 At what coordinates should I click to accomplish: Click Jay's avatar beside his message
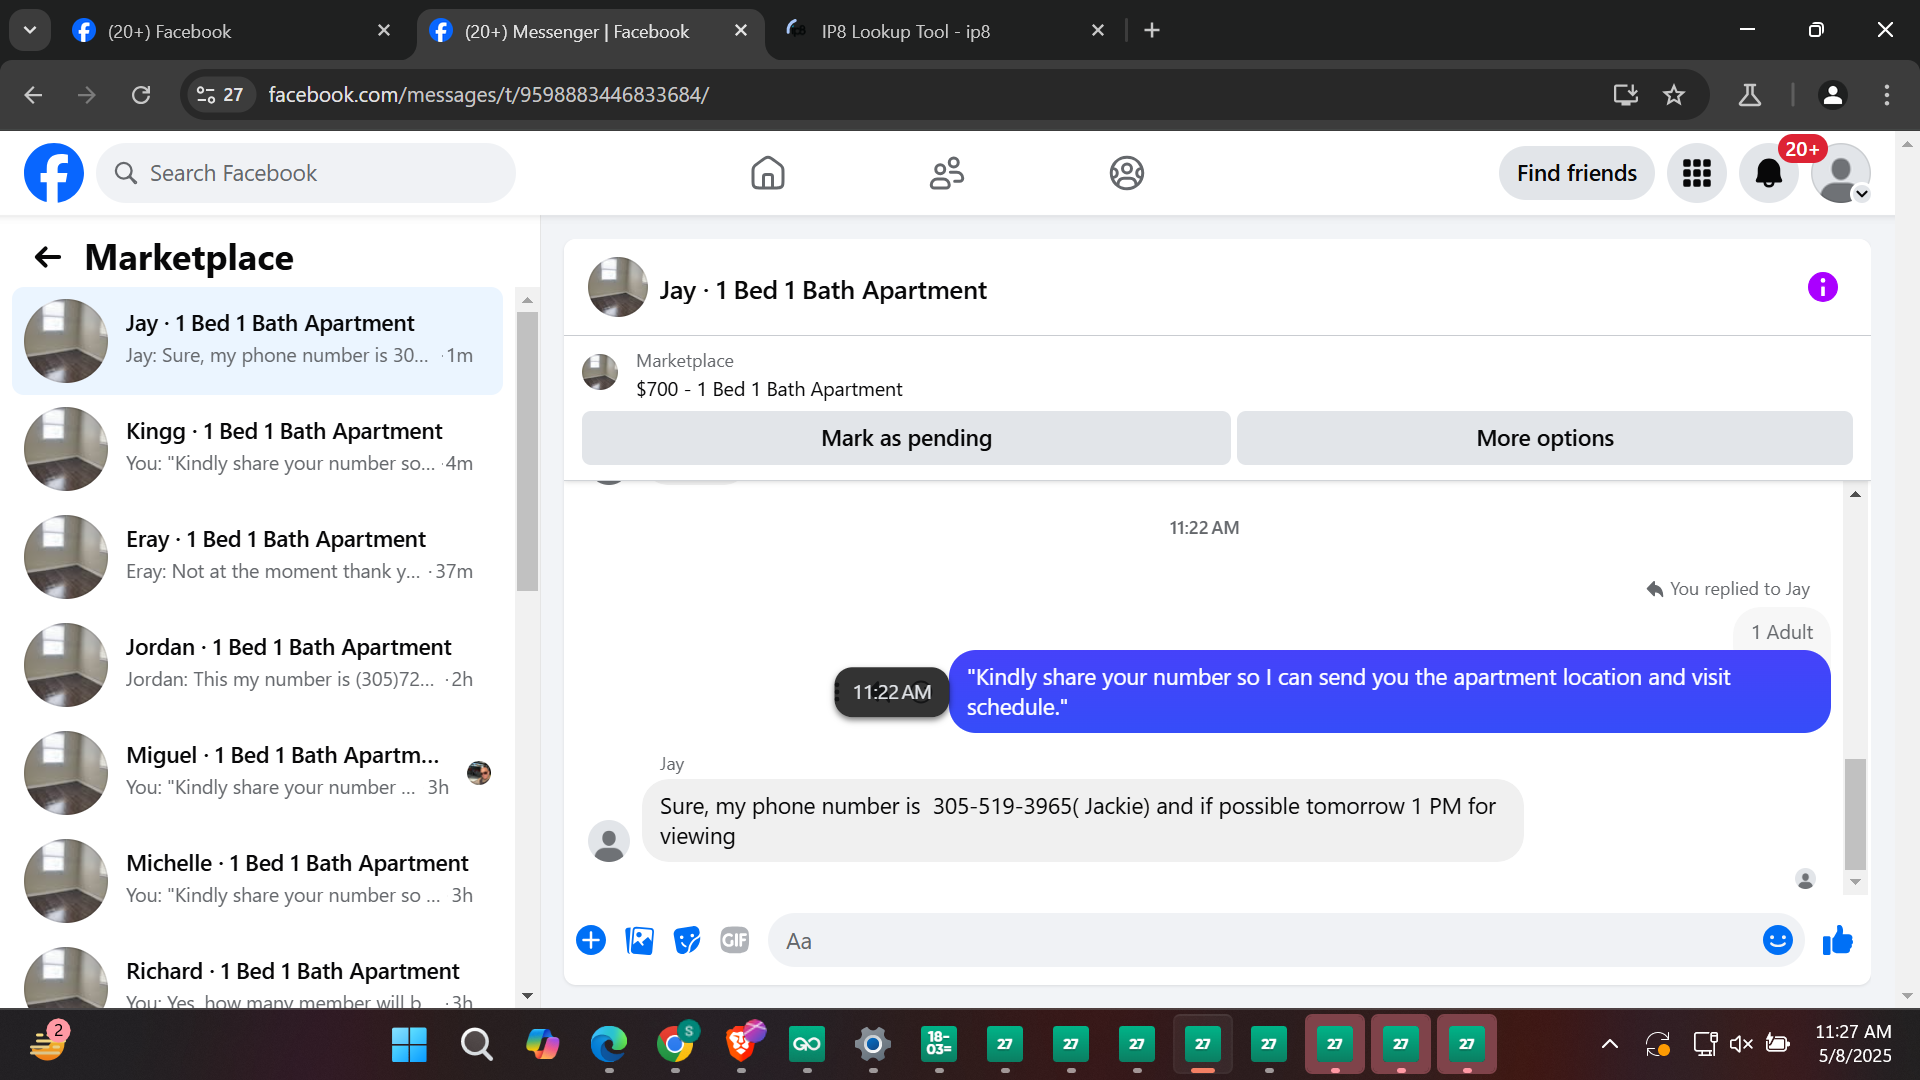[608, 841]
